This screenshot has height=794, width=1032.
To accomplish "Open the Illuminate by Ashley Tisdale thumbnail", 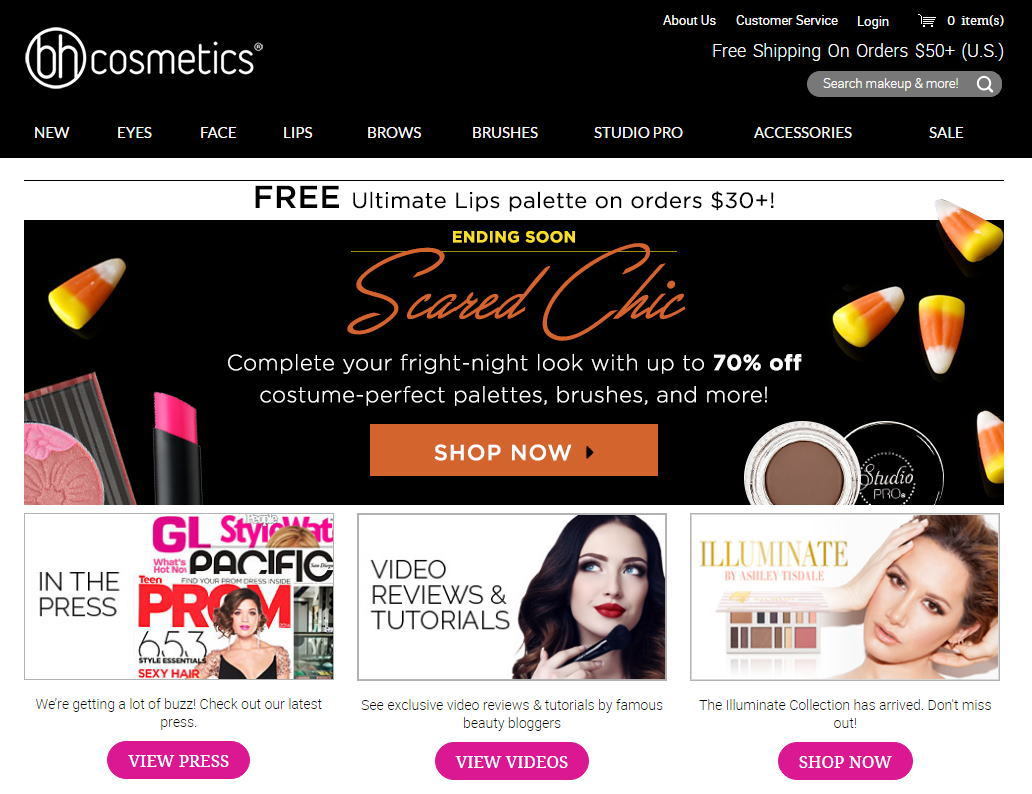I will point(844,596).
